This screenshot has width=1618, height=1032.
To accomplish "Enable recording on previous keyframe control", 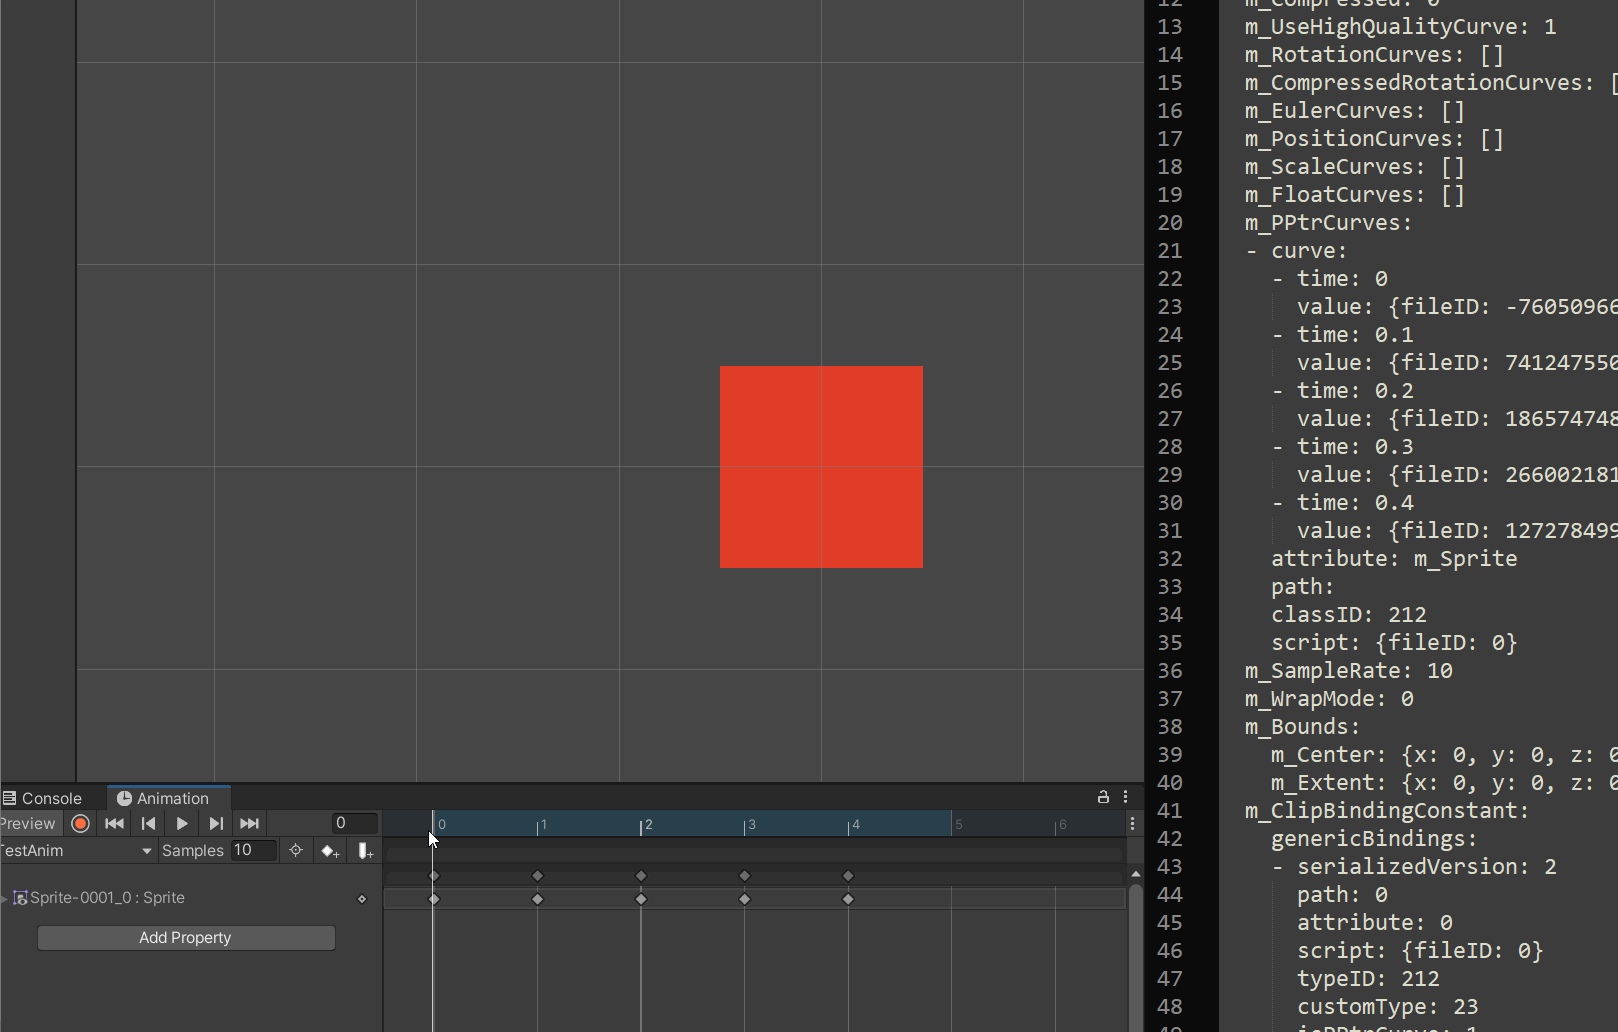I will point(147,823).
